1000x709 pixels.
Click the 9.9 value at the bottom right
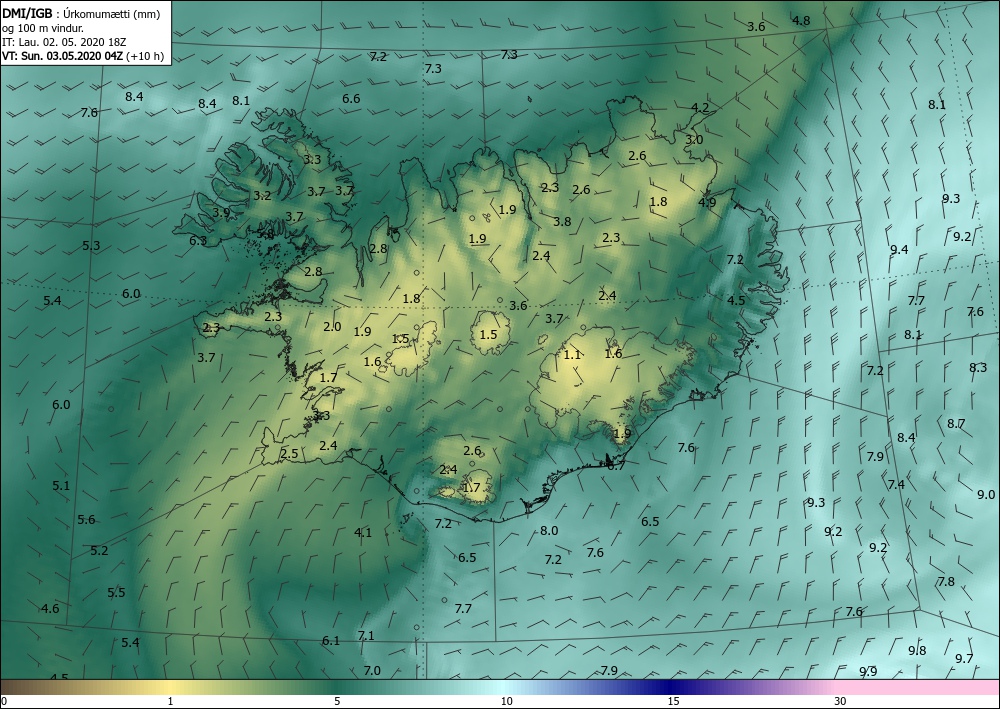coord(868,671)
